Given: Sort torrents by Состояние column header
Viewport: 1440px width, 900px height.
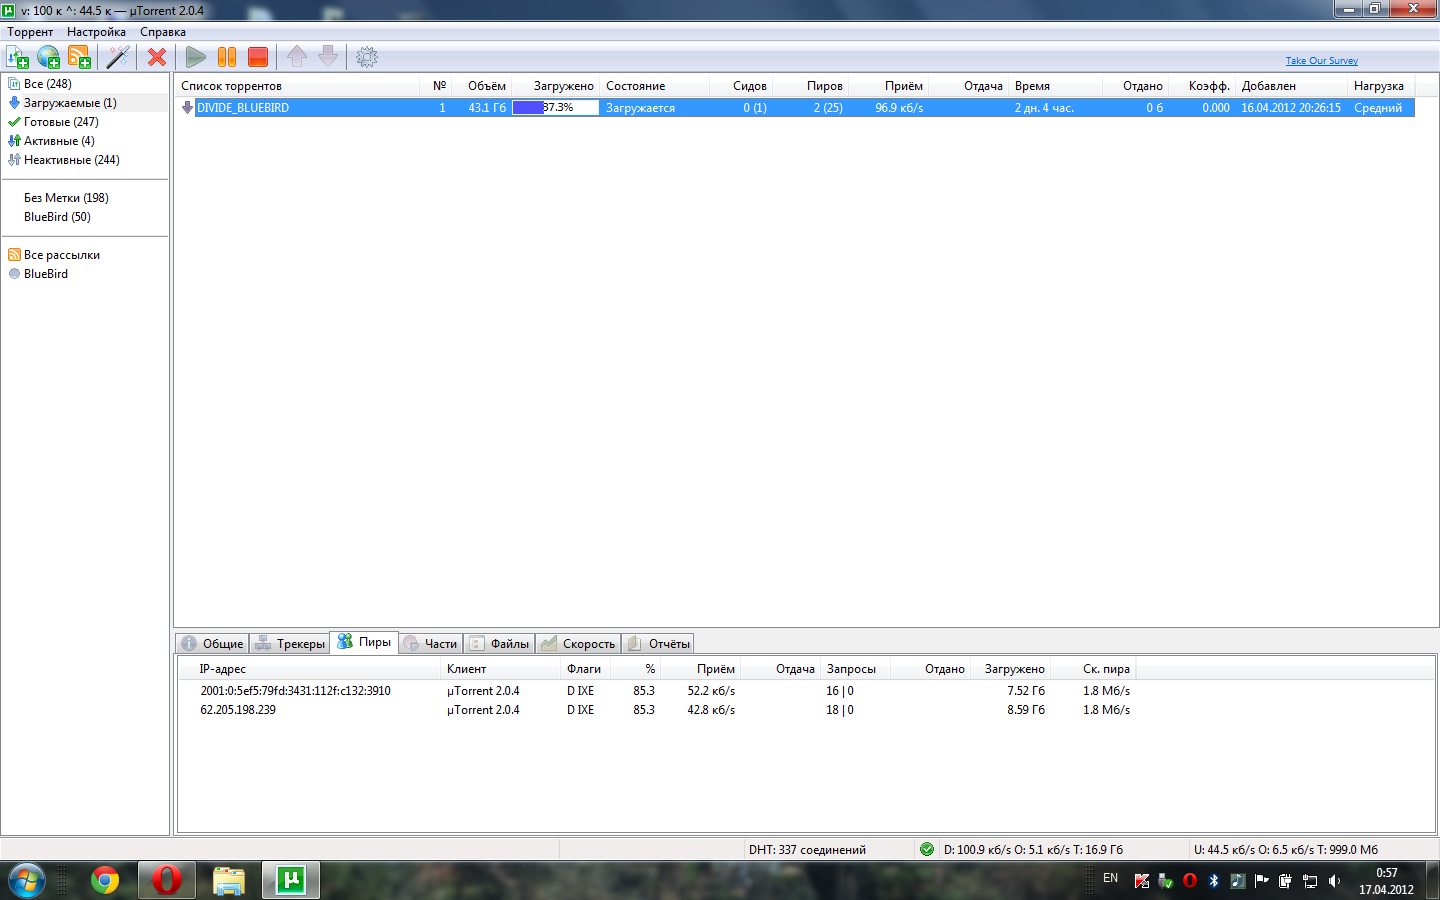Looking at the screenshot, I should click(655, 86).
